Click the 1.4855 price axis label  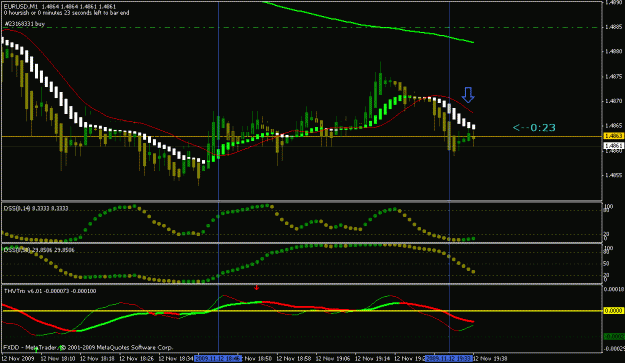614,175
